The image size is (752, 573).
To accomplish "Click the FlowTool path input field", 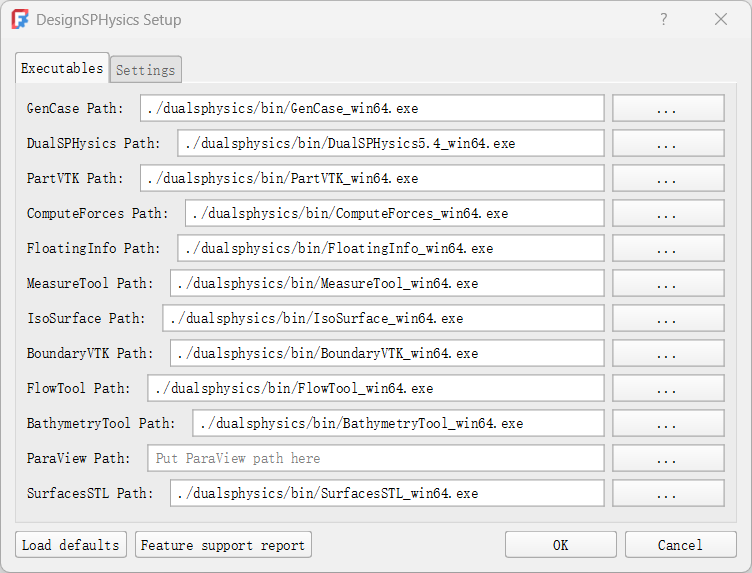I will point(375,389).
